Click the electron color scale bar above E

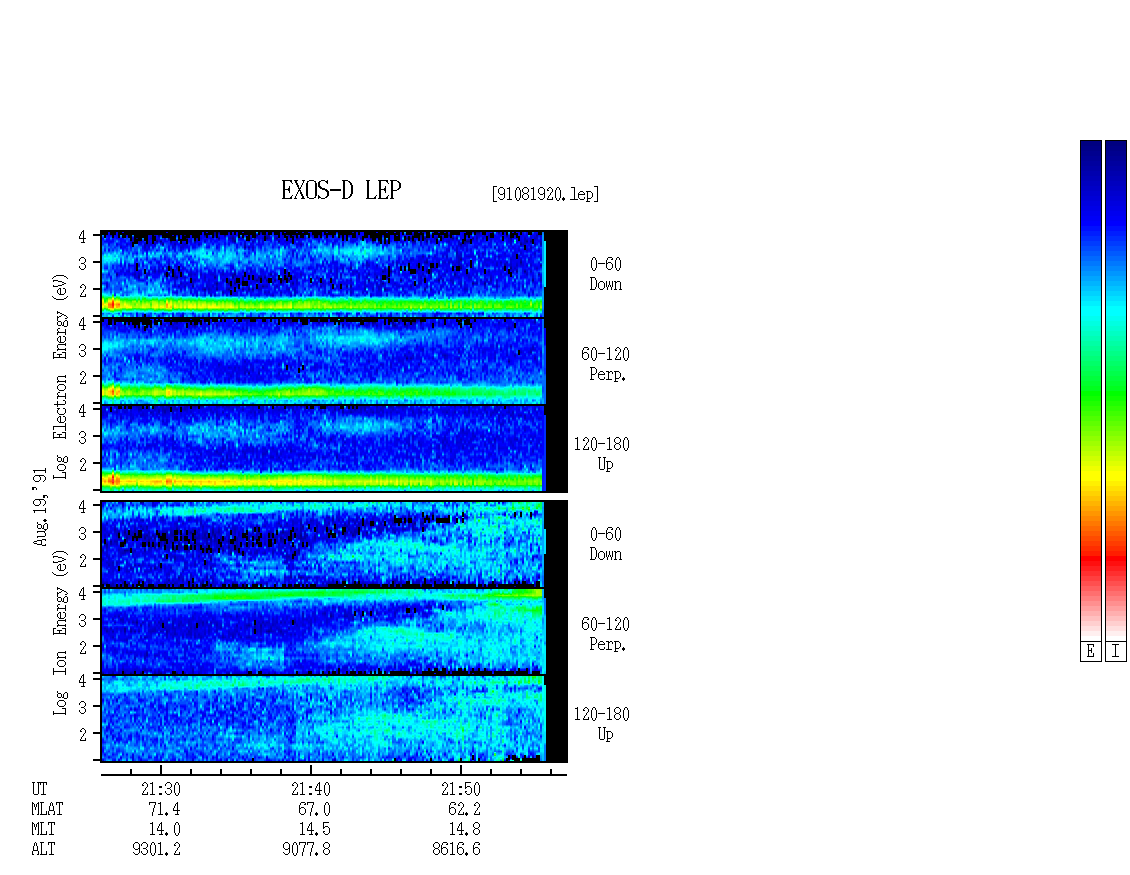[1090, 390]
